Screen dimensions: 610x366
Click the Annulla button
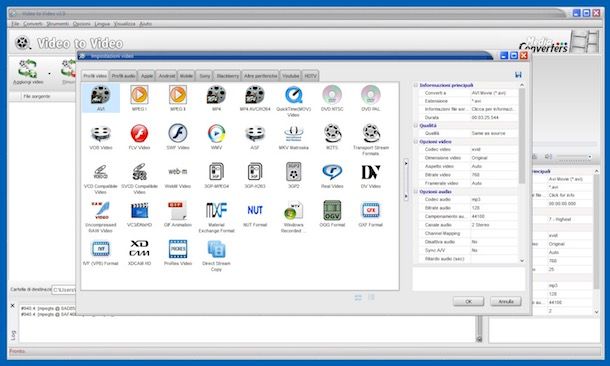coord(506,301)
